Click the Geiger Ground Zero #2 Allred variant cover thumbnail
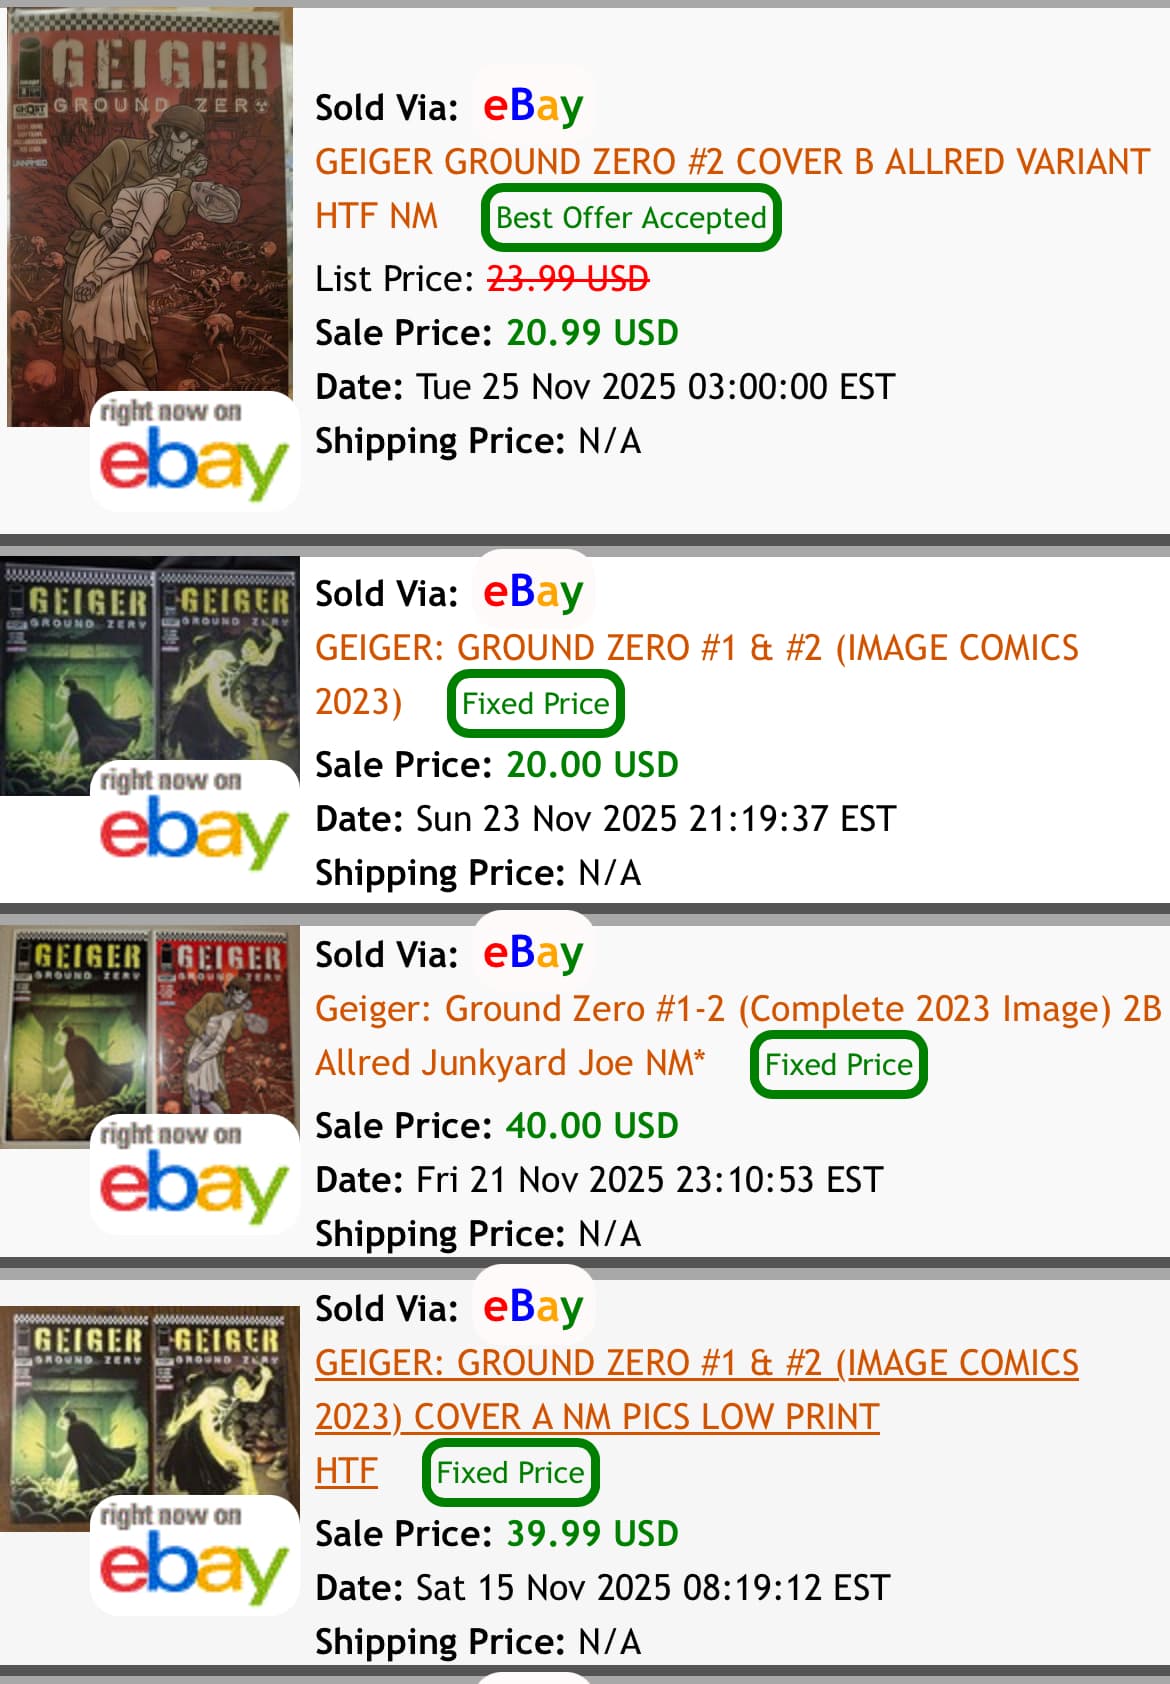Viewport: 1170px width, 1684px height. [150, 215]
